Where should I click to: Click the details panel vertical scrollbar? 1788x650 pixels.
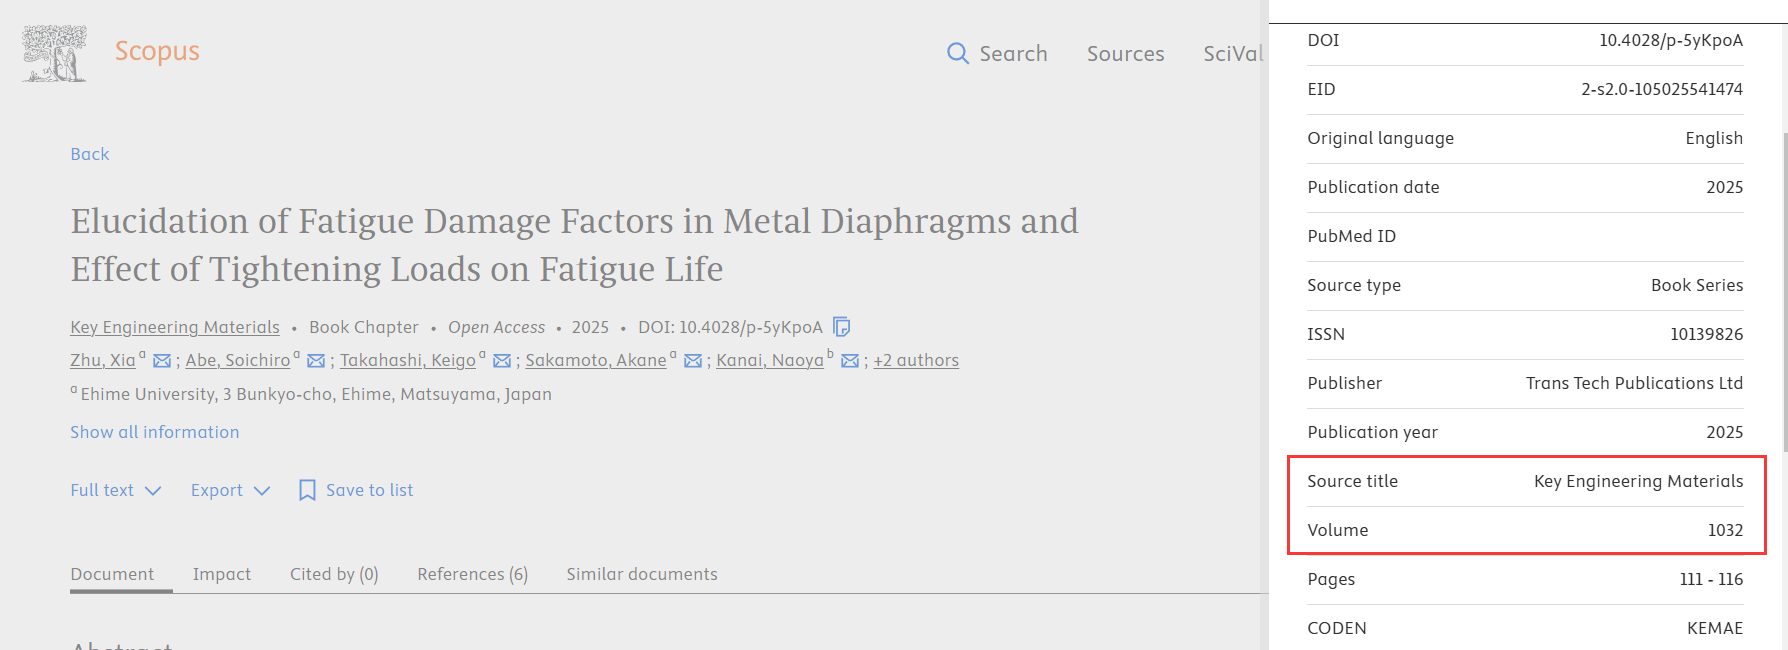tap(1783, 300)
